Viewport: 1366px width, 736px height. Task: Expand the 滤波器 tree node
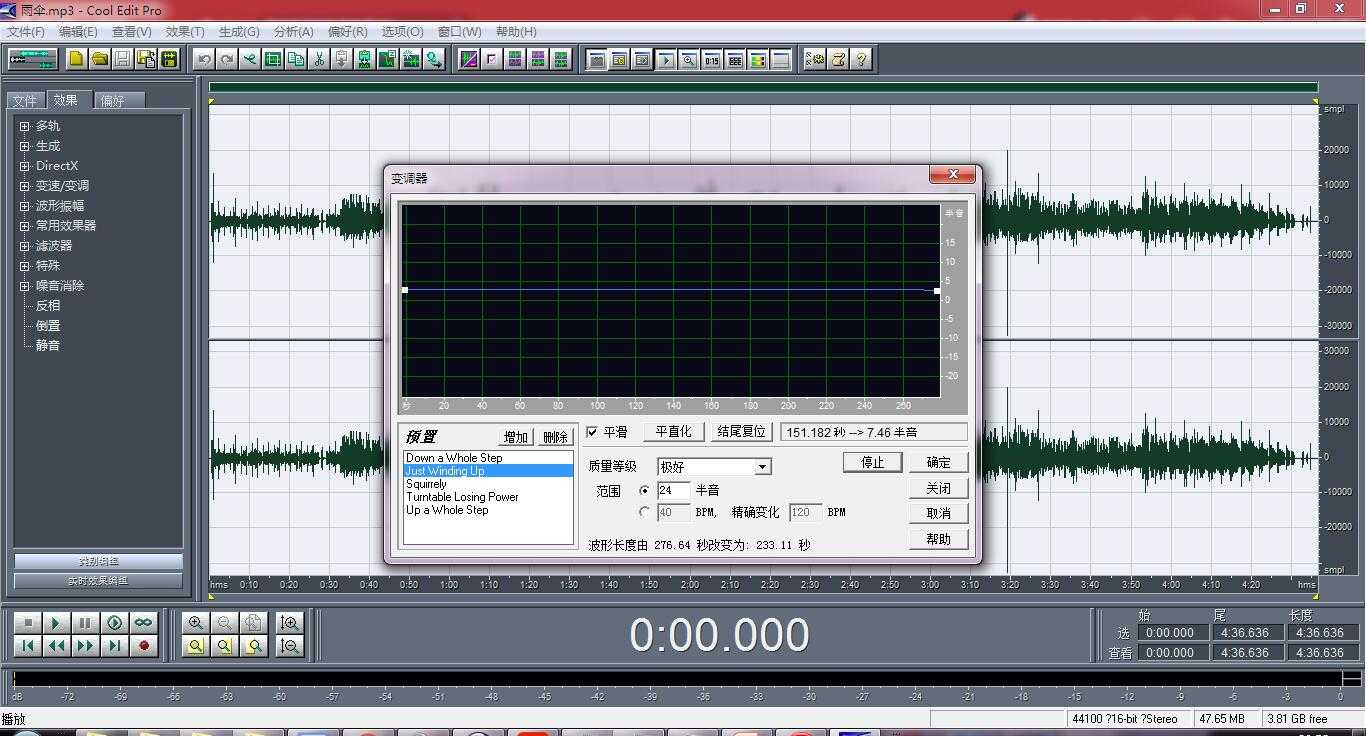tap(25, 246)
